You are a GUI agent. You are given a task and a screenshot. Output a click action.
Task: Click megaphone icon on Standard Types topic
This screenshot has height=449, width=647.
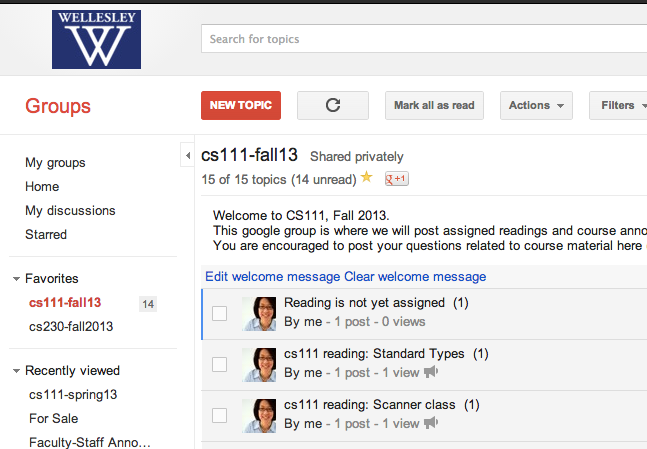click(431, 372)
